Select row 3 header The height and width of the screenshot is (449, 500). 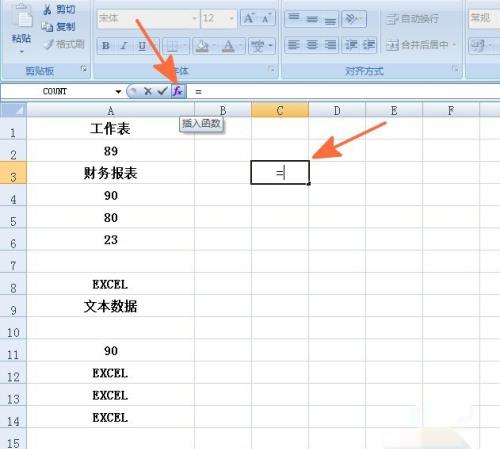pyautogui.click(x=13, y=173)
